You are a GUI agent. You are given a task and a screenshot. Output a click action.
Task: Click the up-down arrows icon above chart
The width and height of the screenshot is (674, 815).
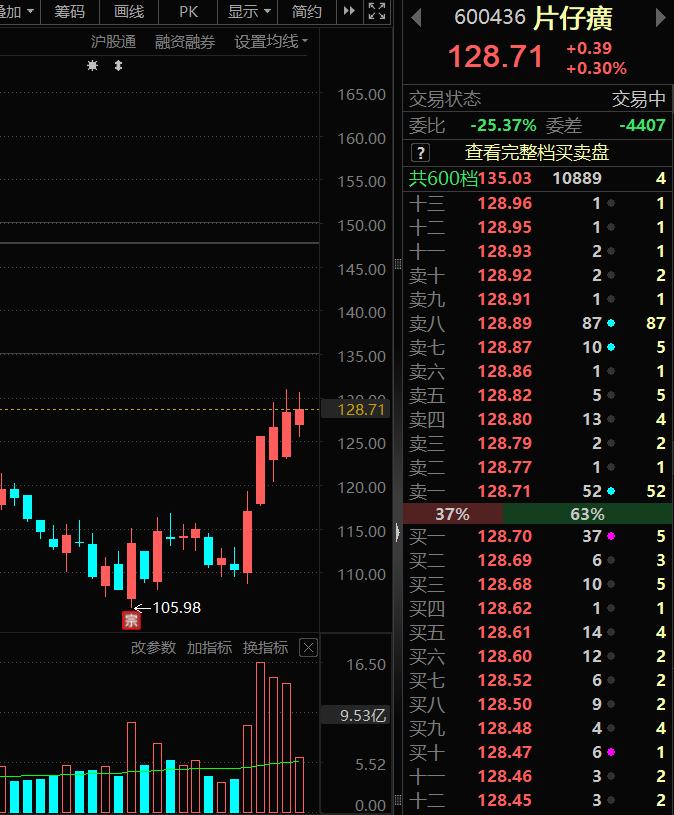click(118, 65)
